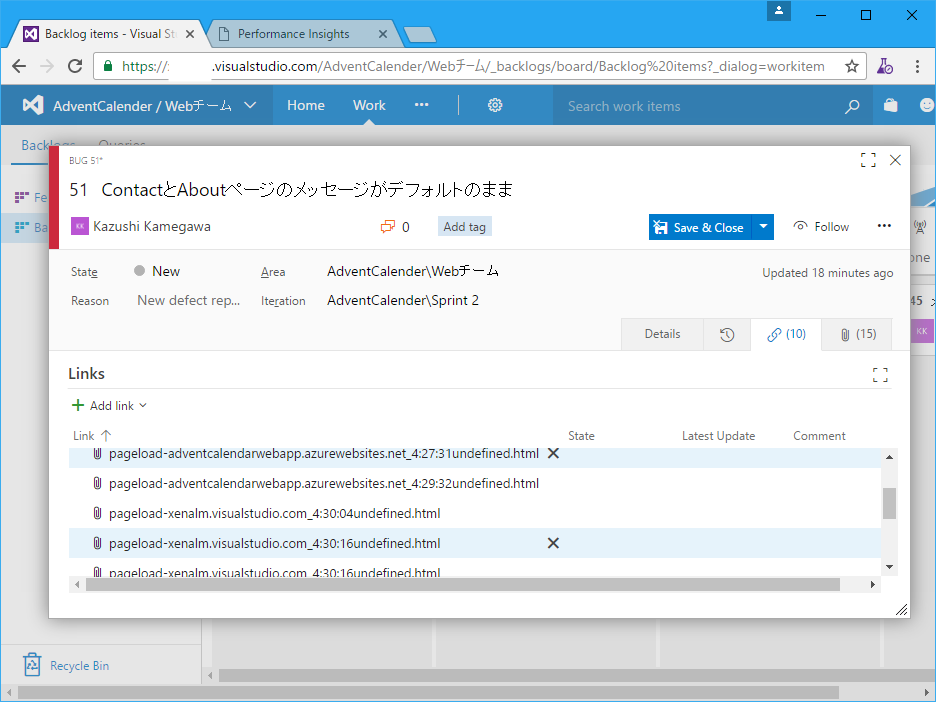This screenshot has height=702, width=936.
Task: Open Area field AdventCalender\Webチーム
Action: click(412, 272)
